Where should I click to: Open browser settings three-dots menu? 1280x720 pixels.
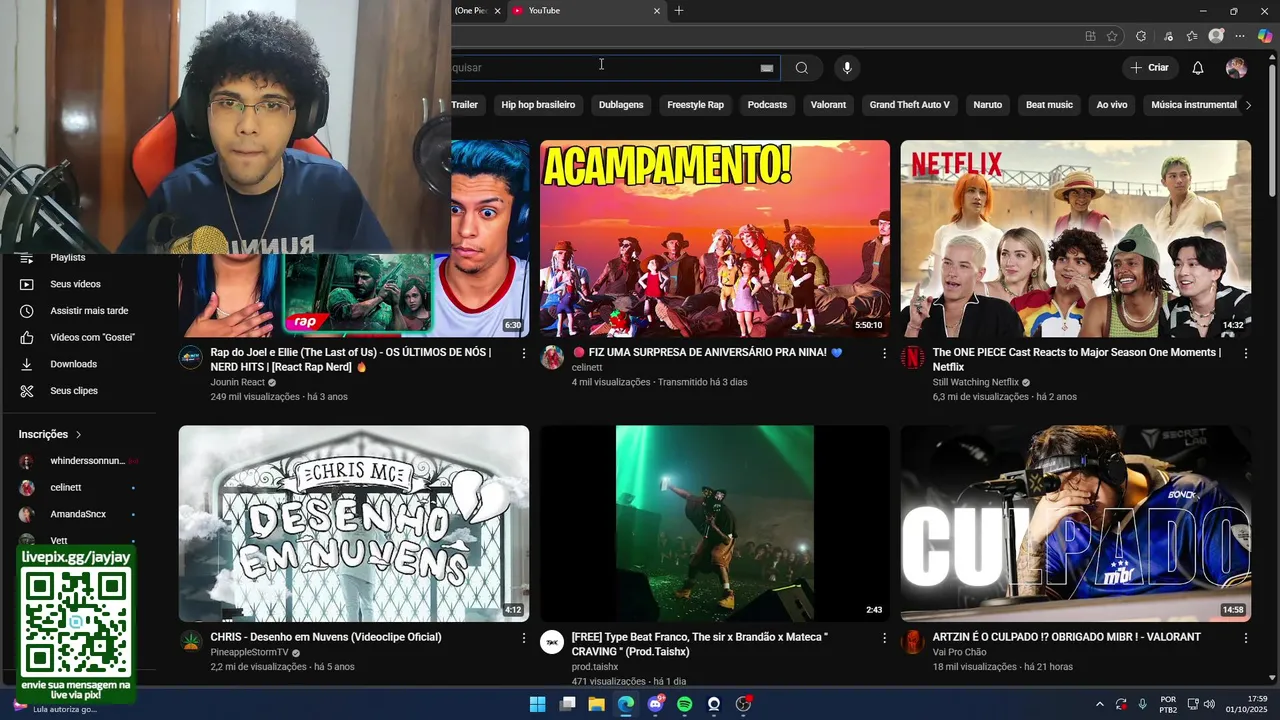click(1240, 36)
